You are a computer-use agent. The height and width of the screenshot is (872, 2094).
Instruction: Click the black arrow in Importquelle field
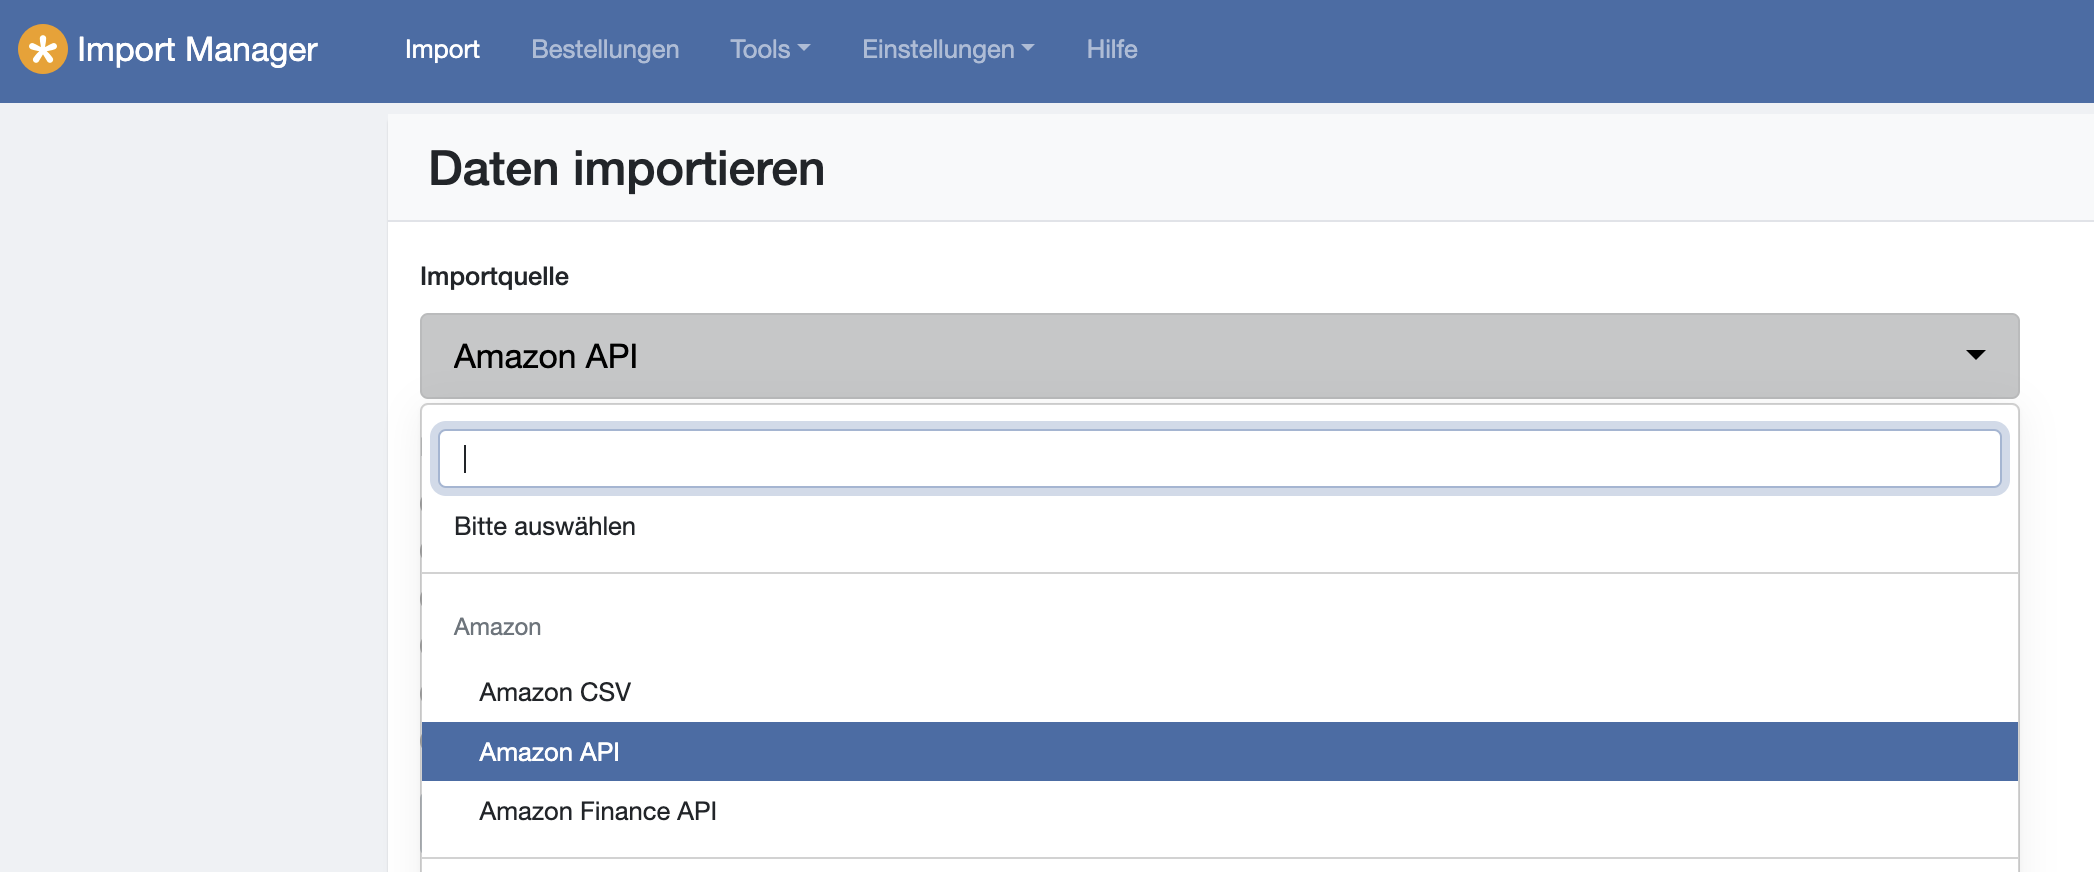[x=1975, y=355]
